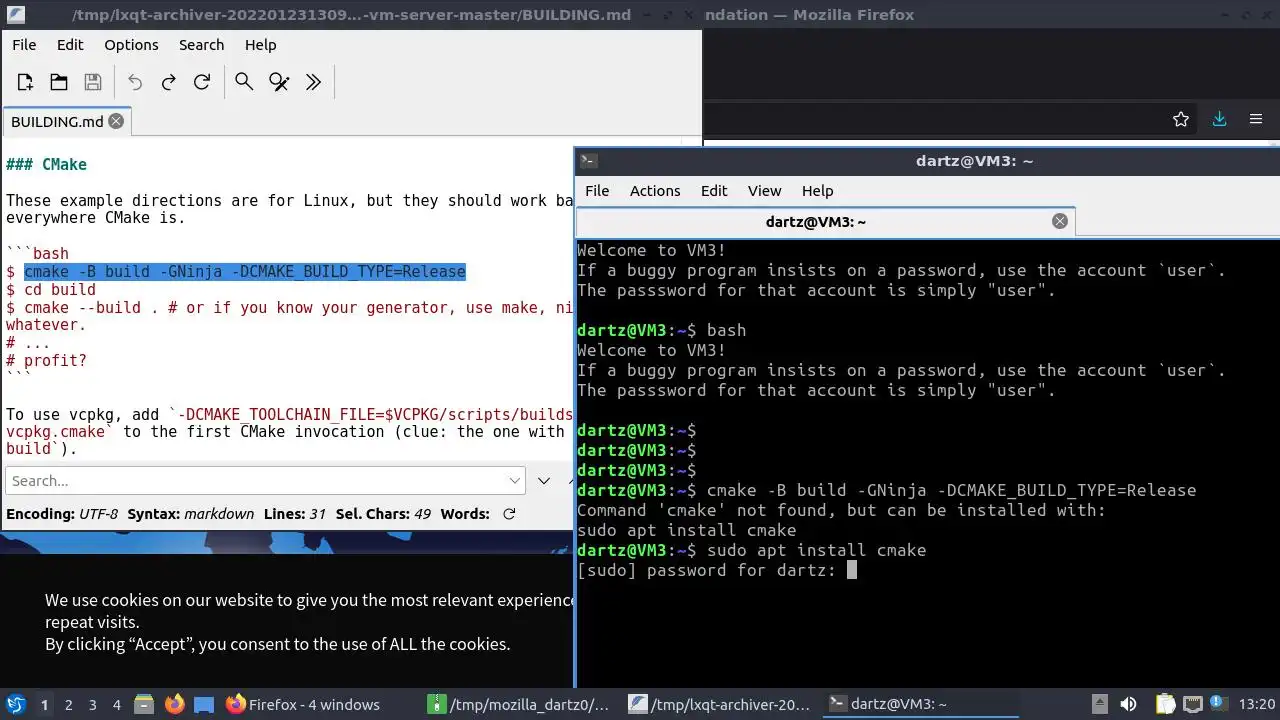Launch Firefox from the quicklaunch icon
Image resolution: width=1280 pixels, height=720 pixels.
tap(174, 704)
